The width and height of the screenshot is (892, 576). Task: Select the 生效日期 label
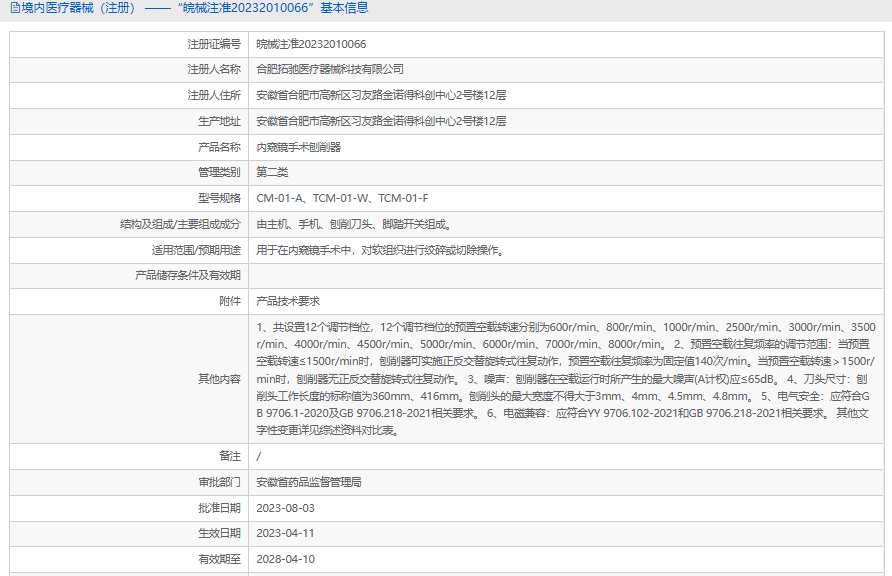tap(220, 533)
